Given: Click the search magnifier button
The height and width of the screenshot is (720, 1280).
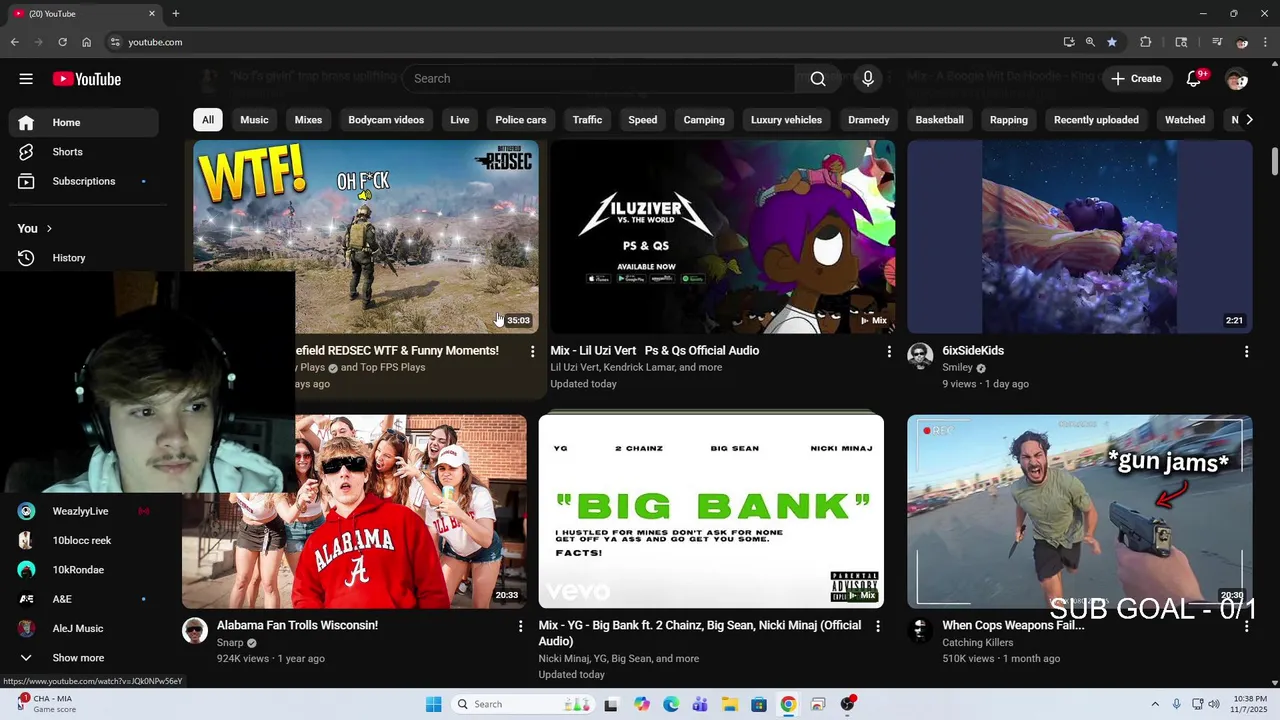Looking at the screenshot, I should (818, 79).
